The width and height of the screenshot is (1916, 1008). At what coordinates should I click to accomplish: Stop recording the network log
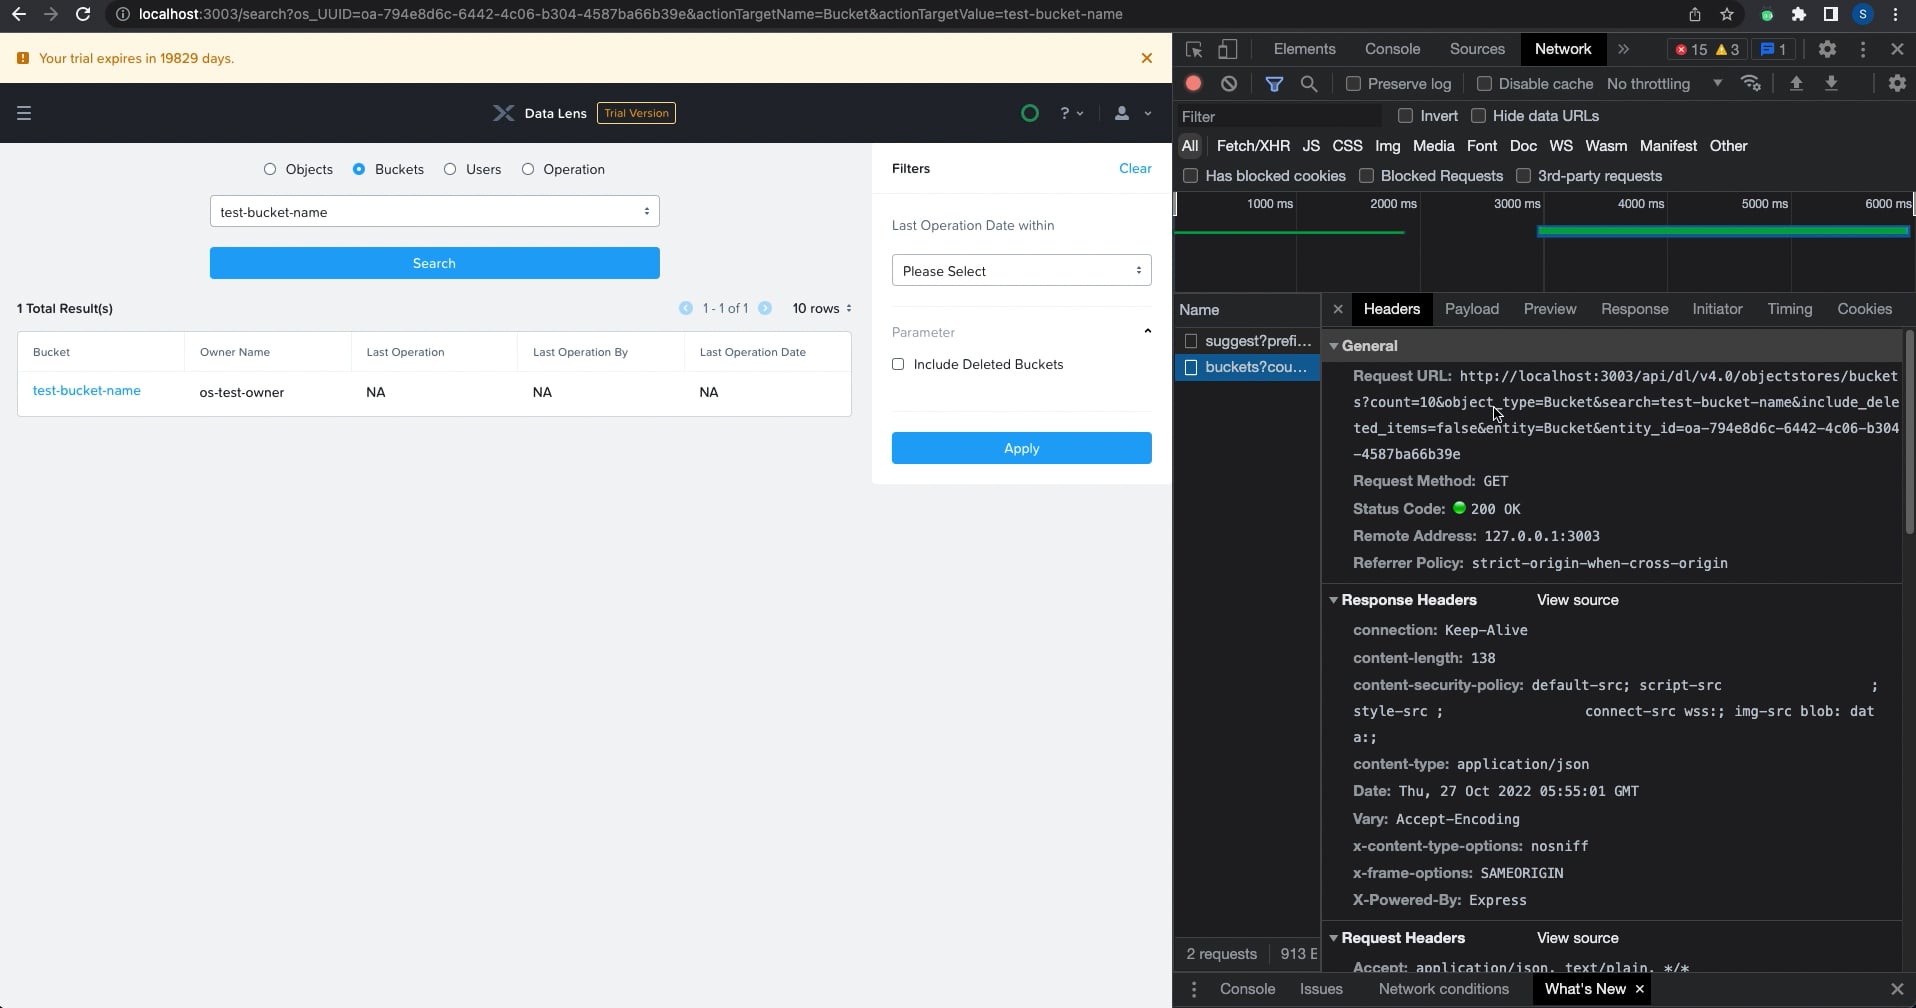[1193, 84]
